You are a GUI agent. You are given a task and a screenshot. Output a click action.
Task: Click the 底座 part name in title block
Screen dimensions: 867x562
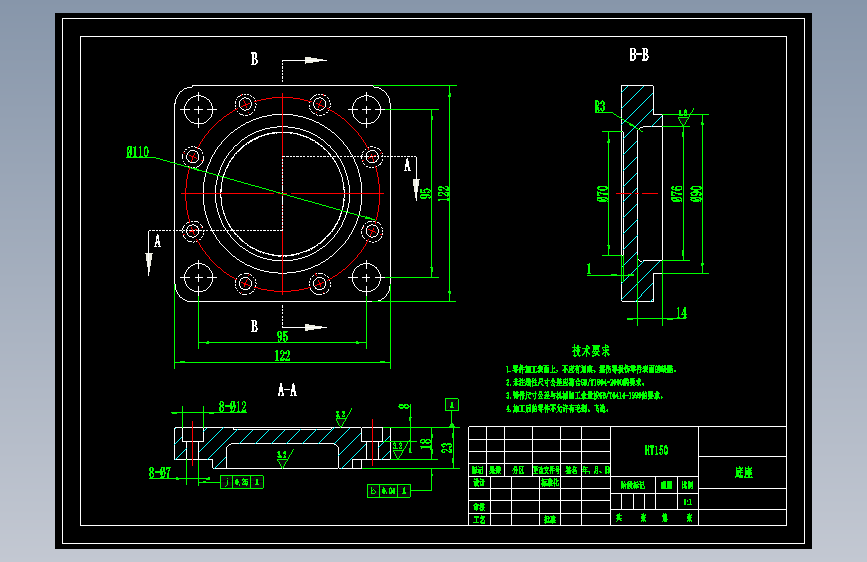click(743, 472)
